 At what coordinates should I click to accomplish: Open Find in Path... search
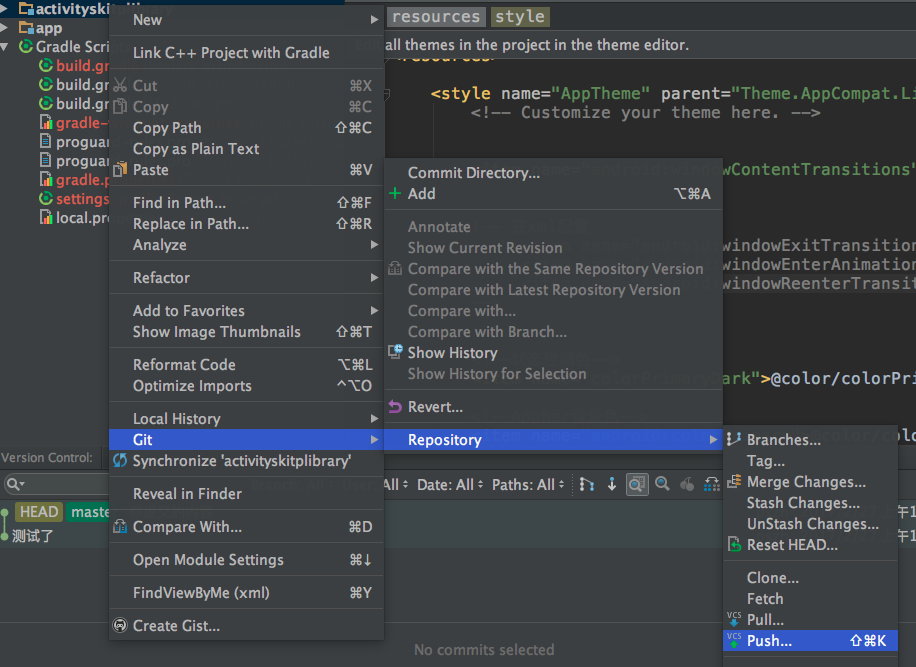click(247, 203)
